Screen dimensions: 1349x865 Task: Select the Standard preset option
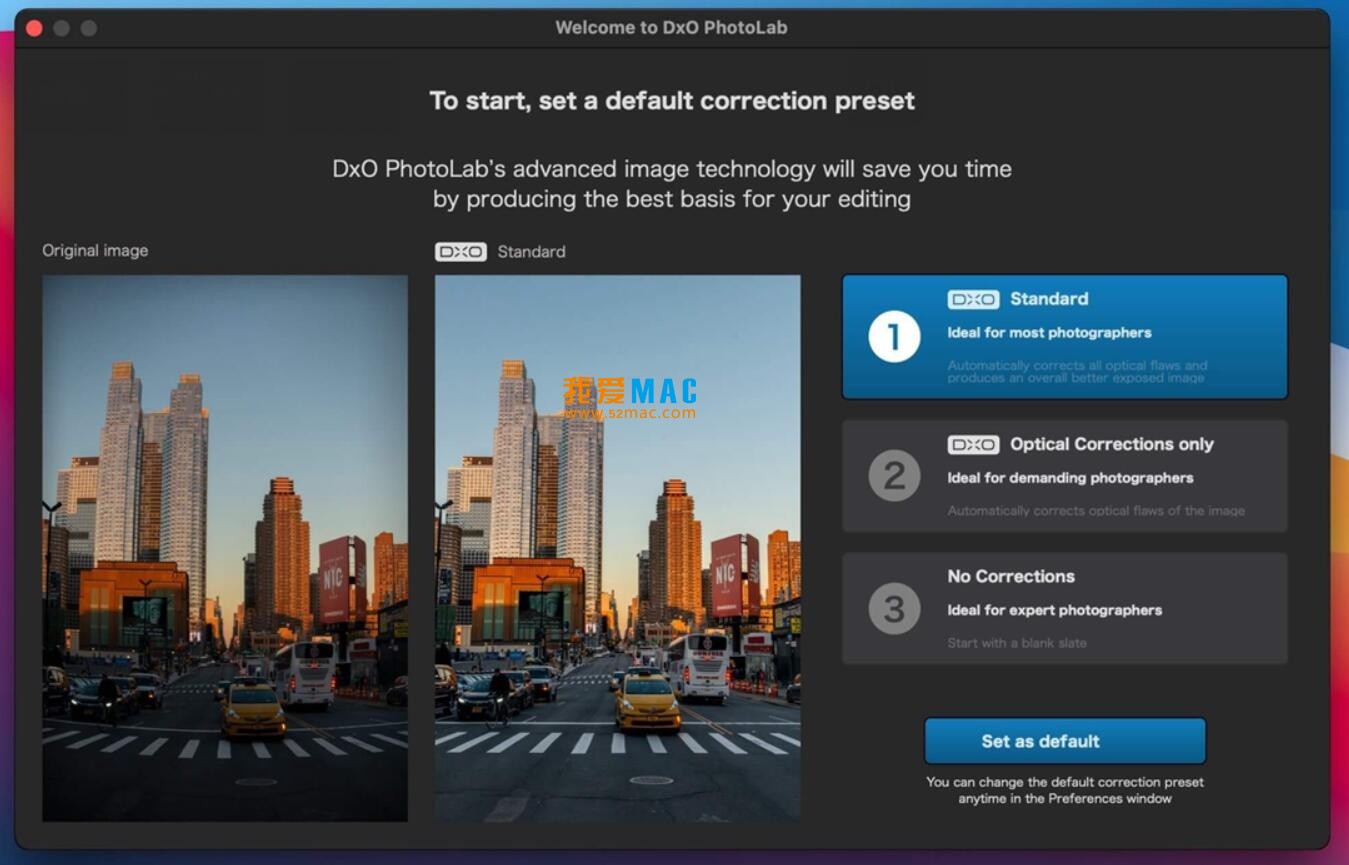(x=1064, y=337)
